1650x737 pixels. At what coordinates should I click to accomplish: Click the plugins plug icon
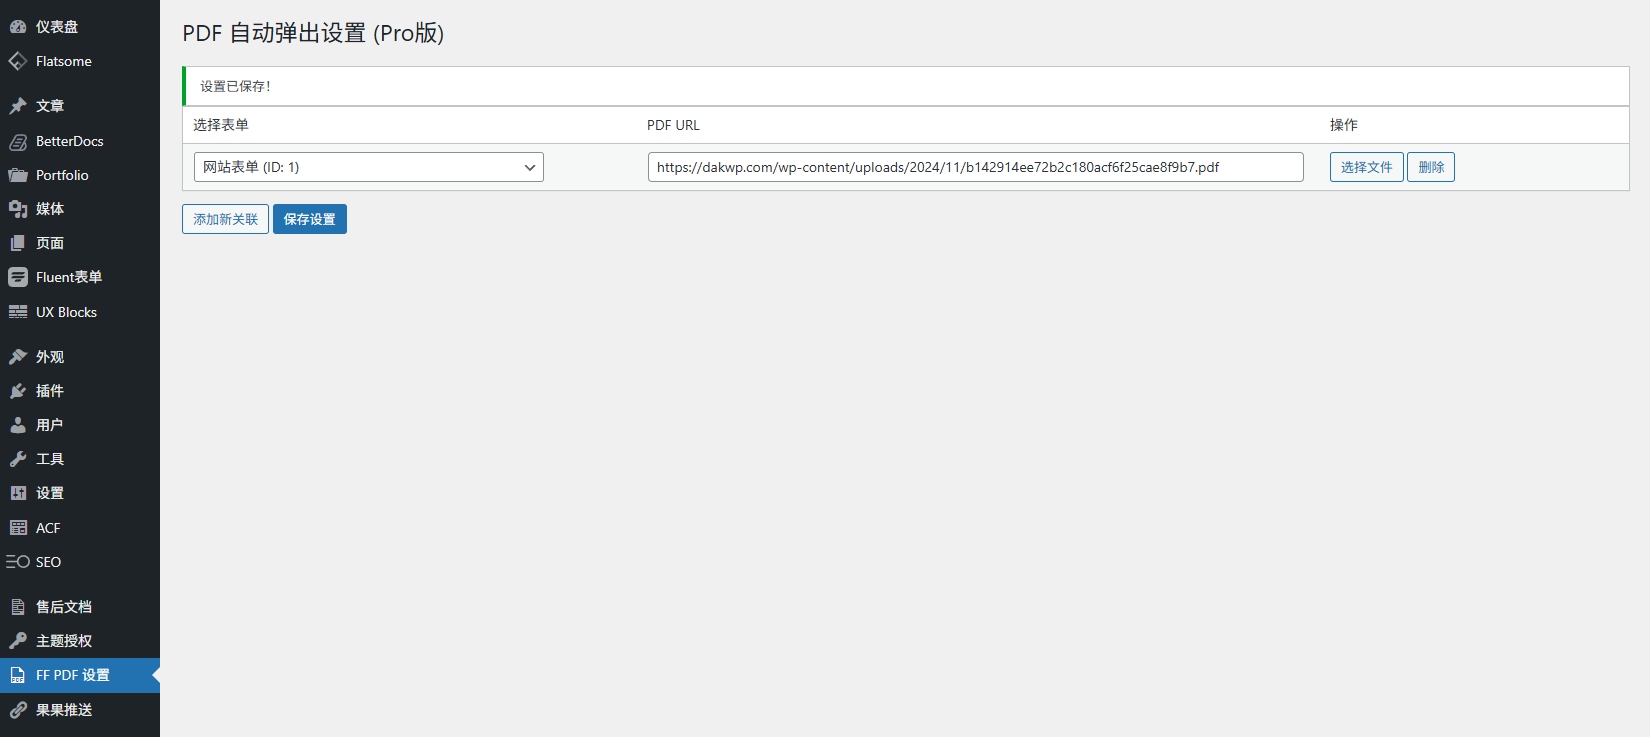coord(18,391)
